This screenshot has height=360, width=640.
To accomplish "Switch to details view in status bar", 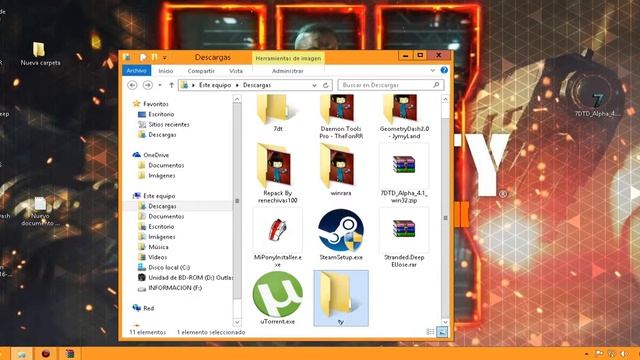I will click(x=430, y=332).
